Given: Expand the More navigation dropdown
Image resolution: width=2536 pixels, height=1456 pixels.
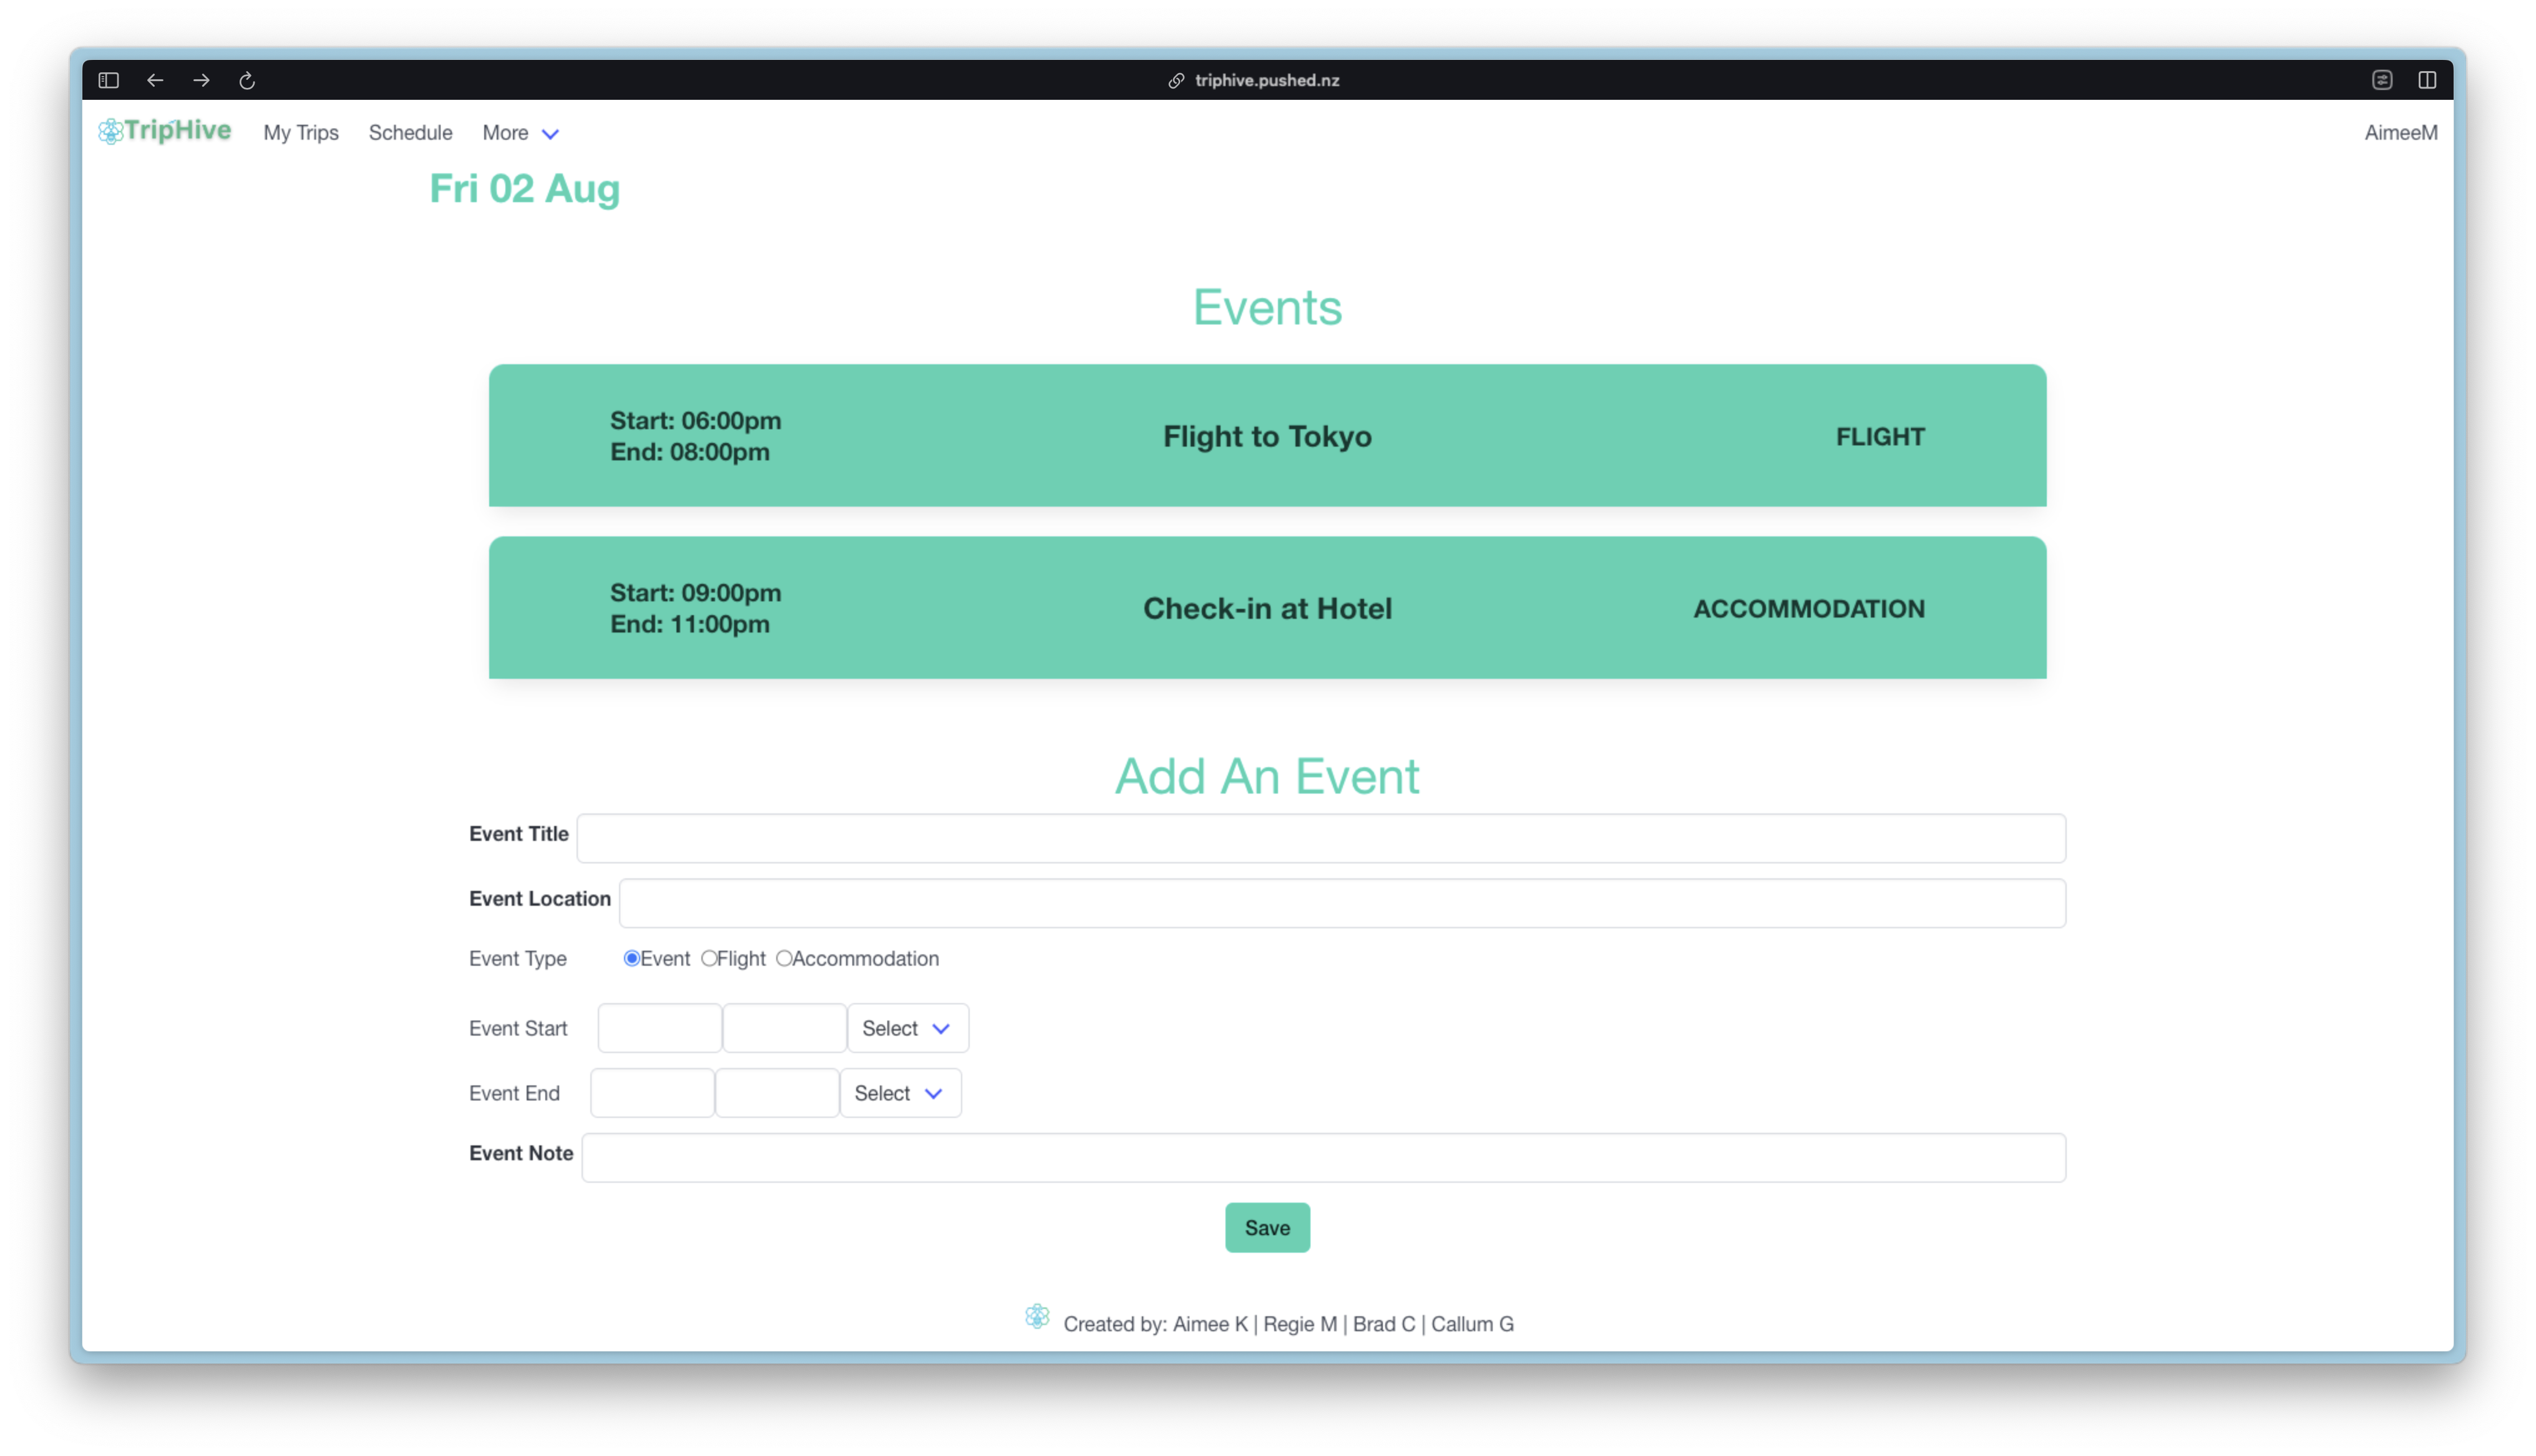Looking at the screenshot, I should click(520, 132).
